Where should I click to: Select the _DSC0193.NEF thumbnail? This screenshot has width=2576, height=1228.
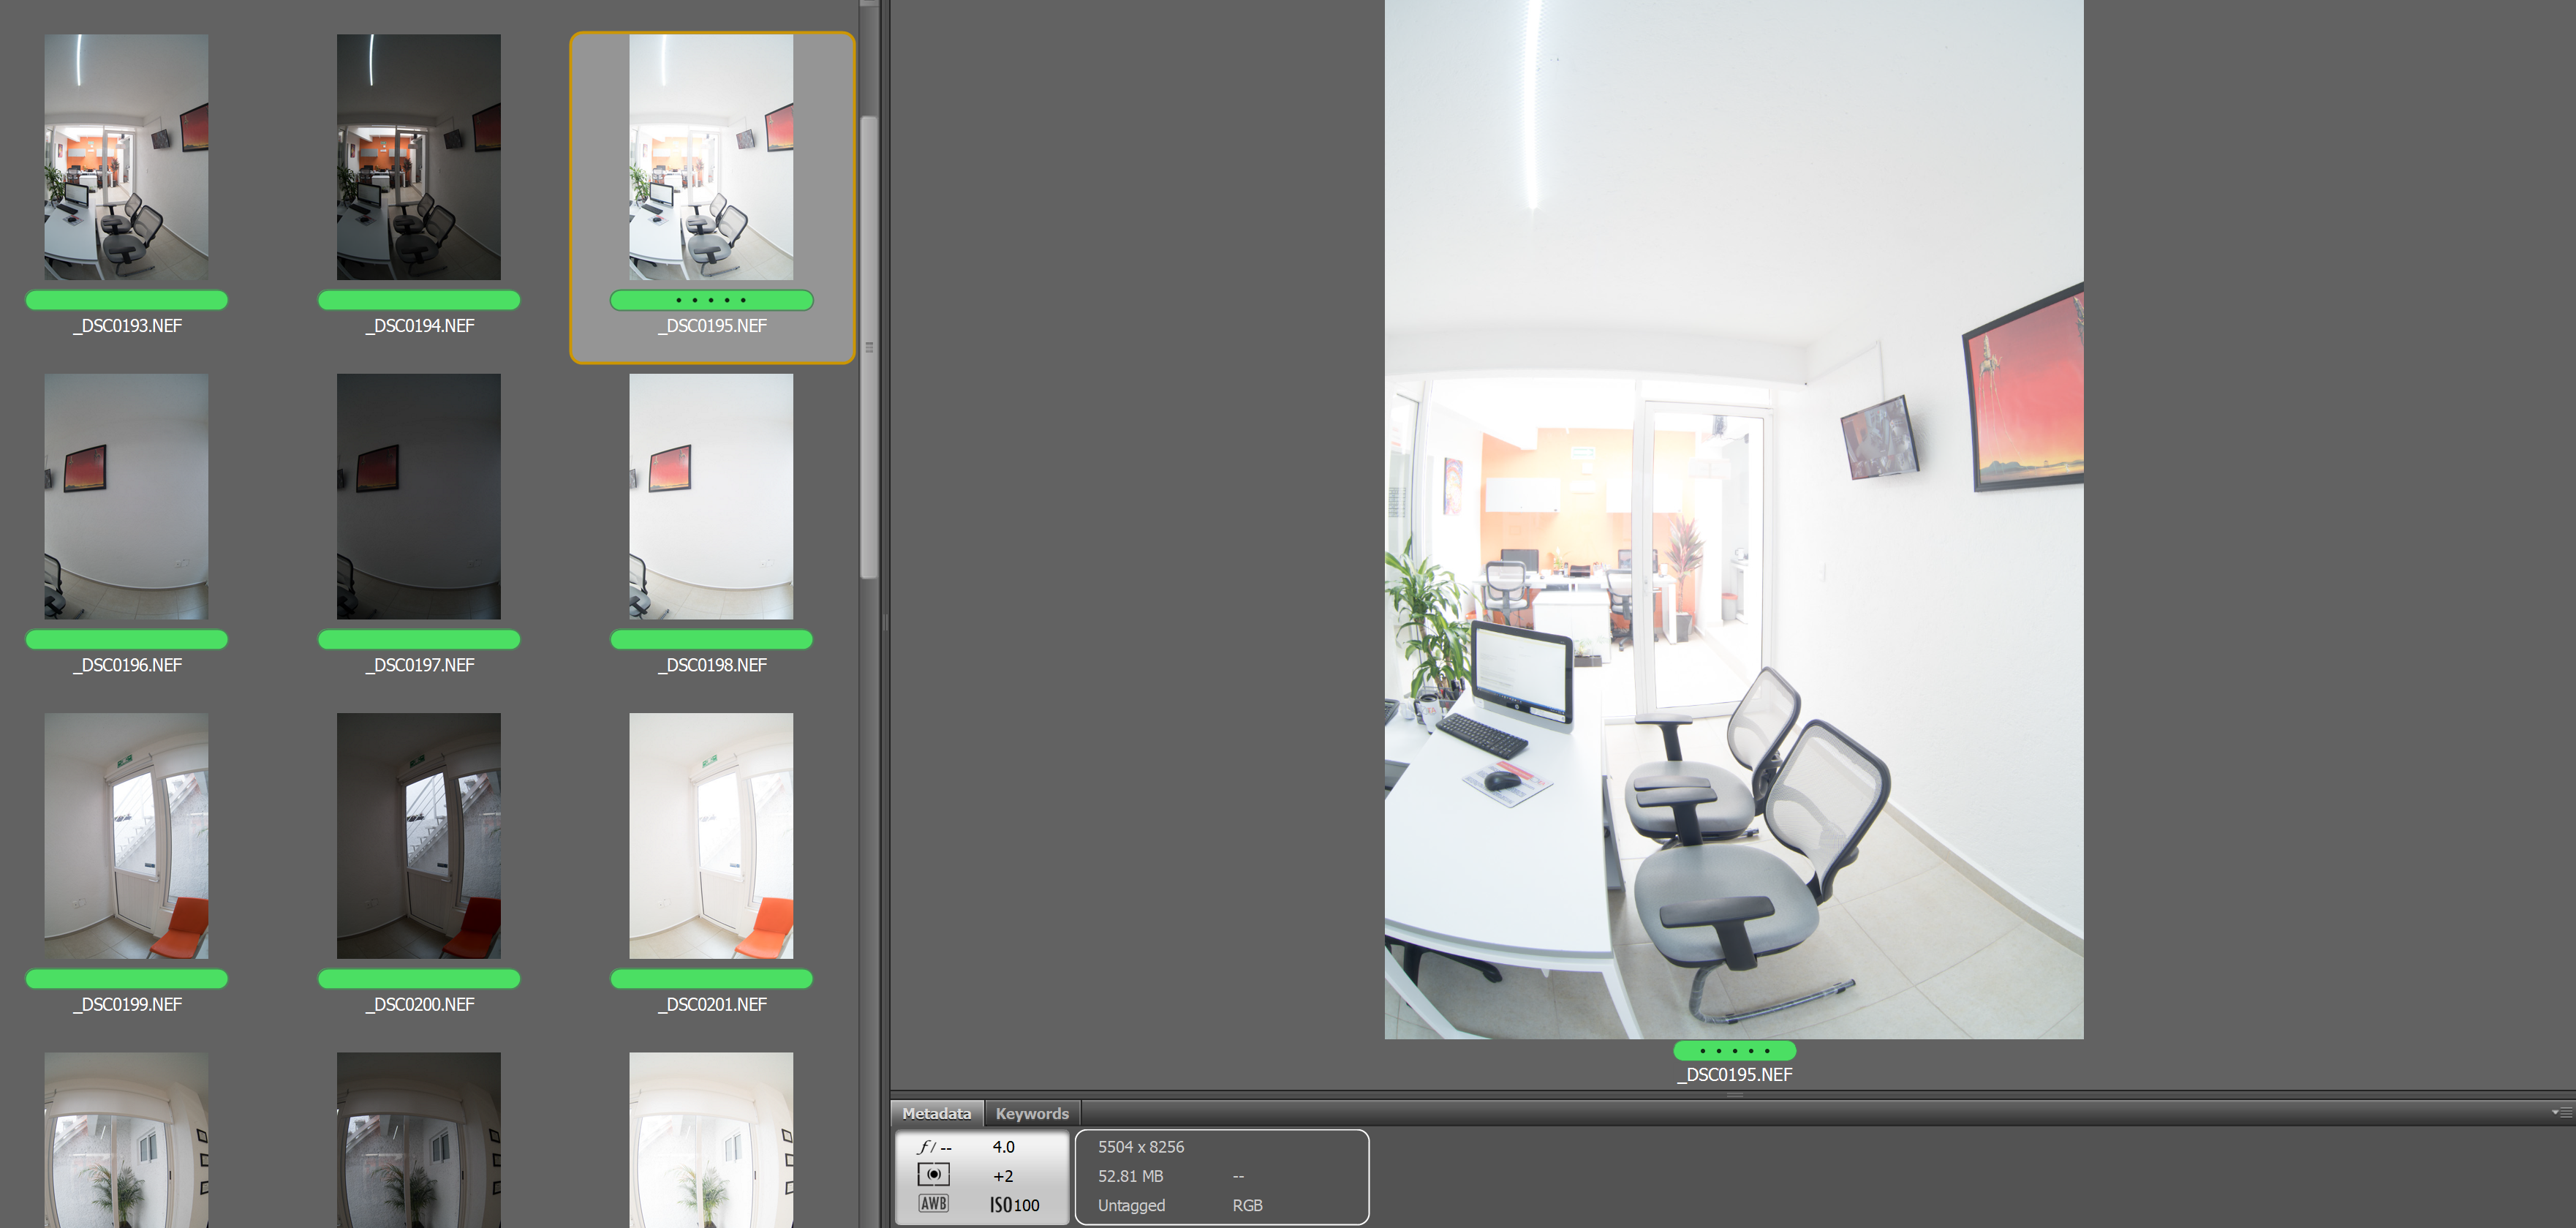[126, 157]
